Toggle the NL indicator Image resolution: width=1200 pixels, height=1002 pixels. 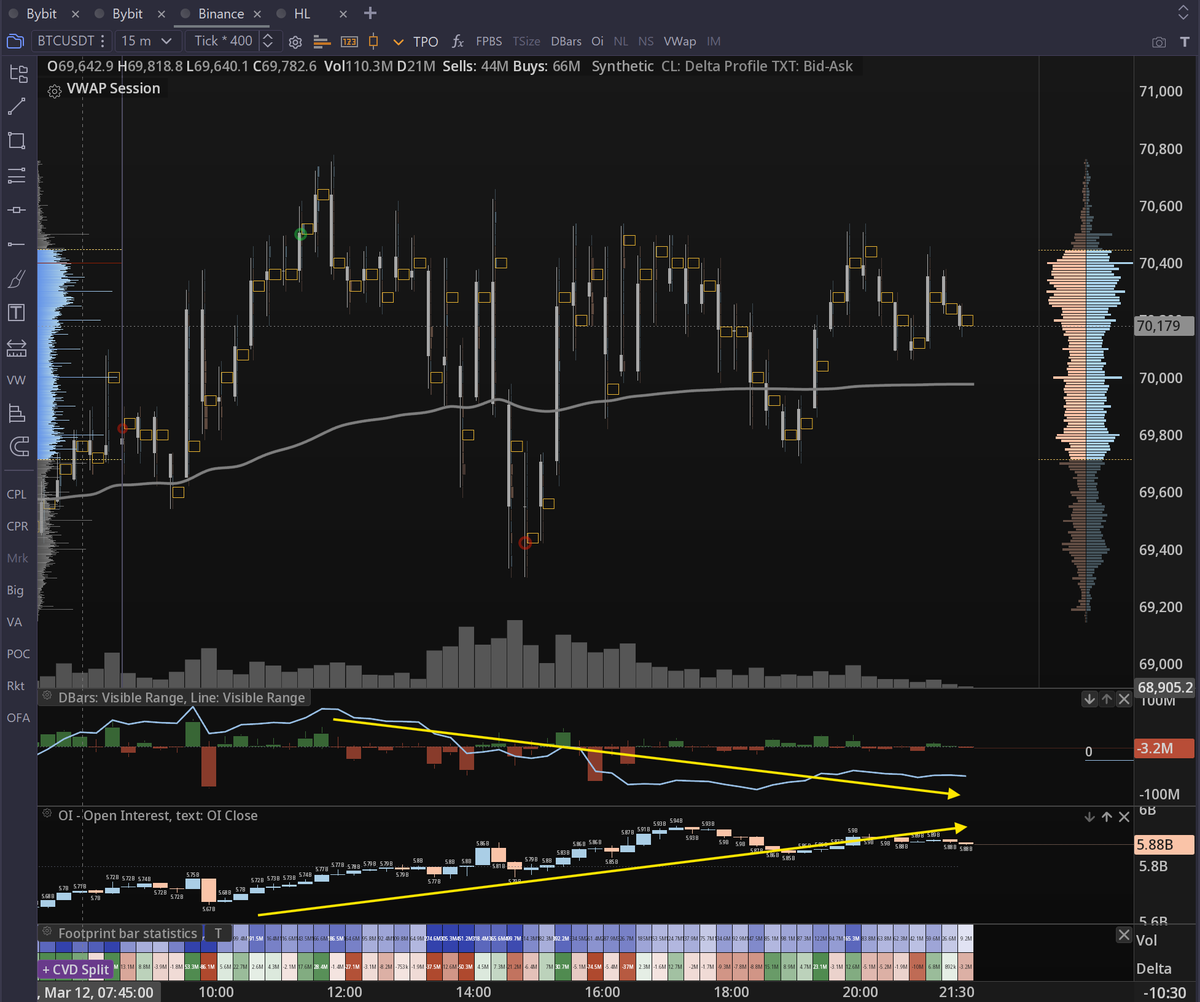pyautogui.click(x=621, y=42)
